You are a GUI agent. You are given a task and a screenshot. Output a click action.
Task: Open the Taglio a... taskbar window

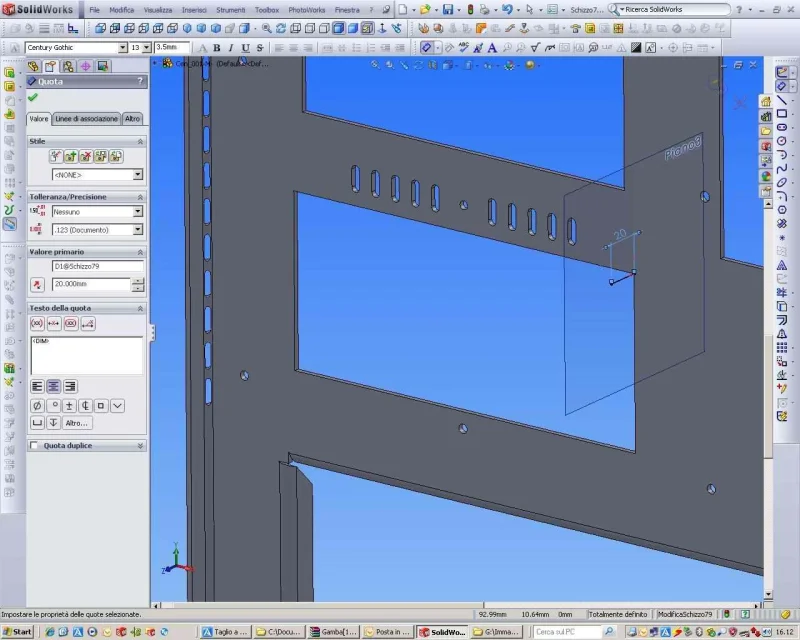(x=225, y=632)
